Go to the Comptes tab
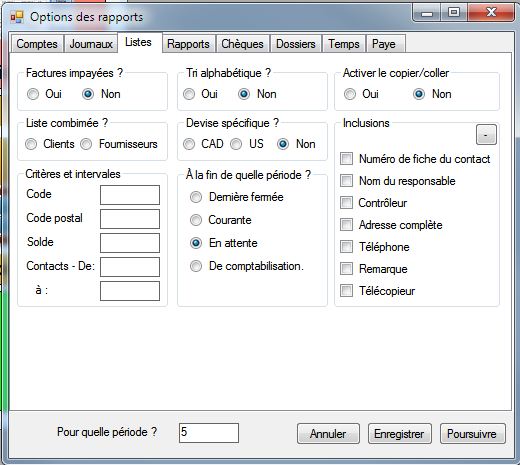 coord(37,44)
